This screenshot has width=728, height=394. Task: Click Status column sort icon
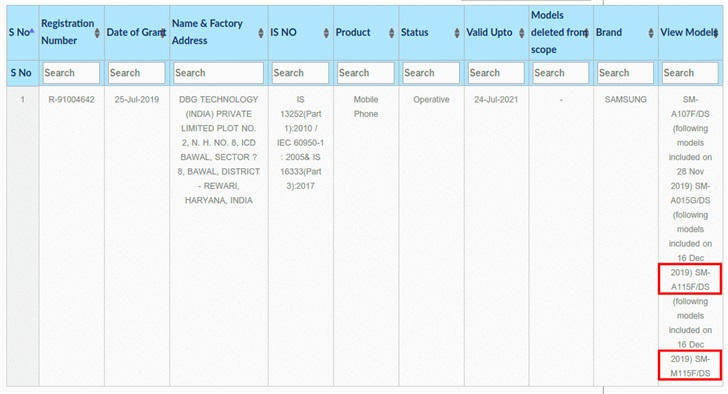[x=457, y=32]
